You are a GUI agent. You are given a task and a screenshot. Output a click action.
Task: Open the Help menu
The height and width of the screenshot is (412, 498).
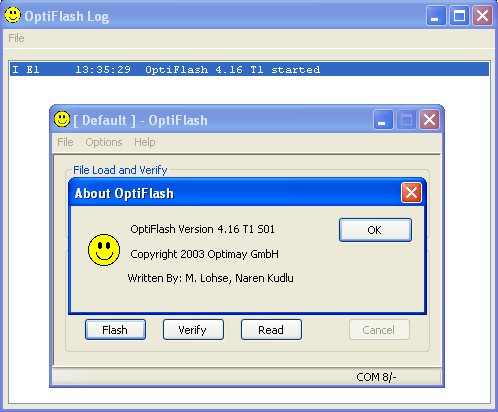tap(145, 142)
